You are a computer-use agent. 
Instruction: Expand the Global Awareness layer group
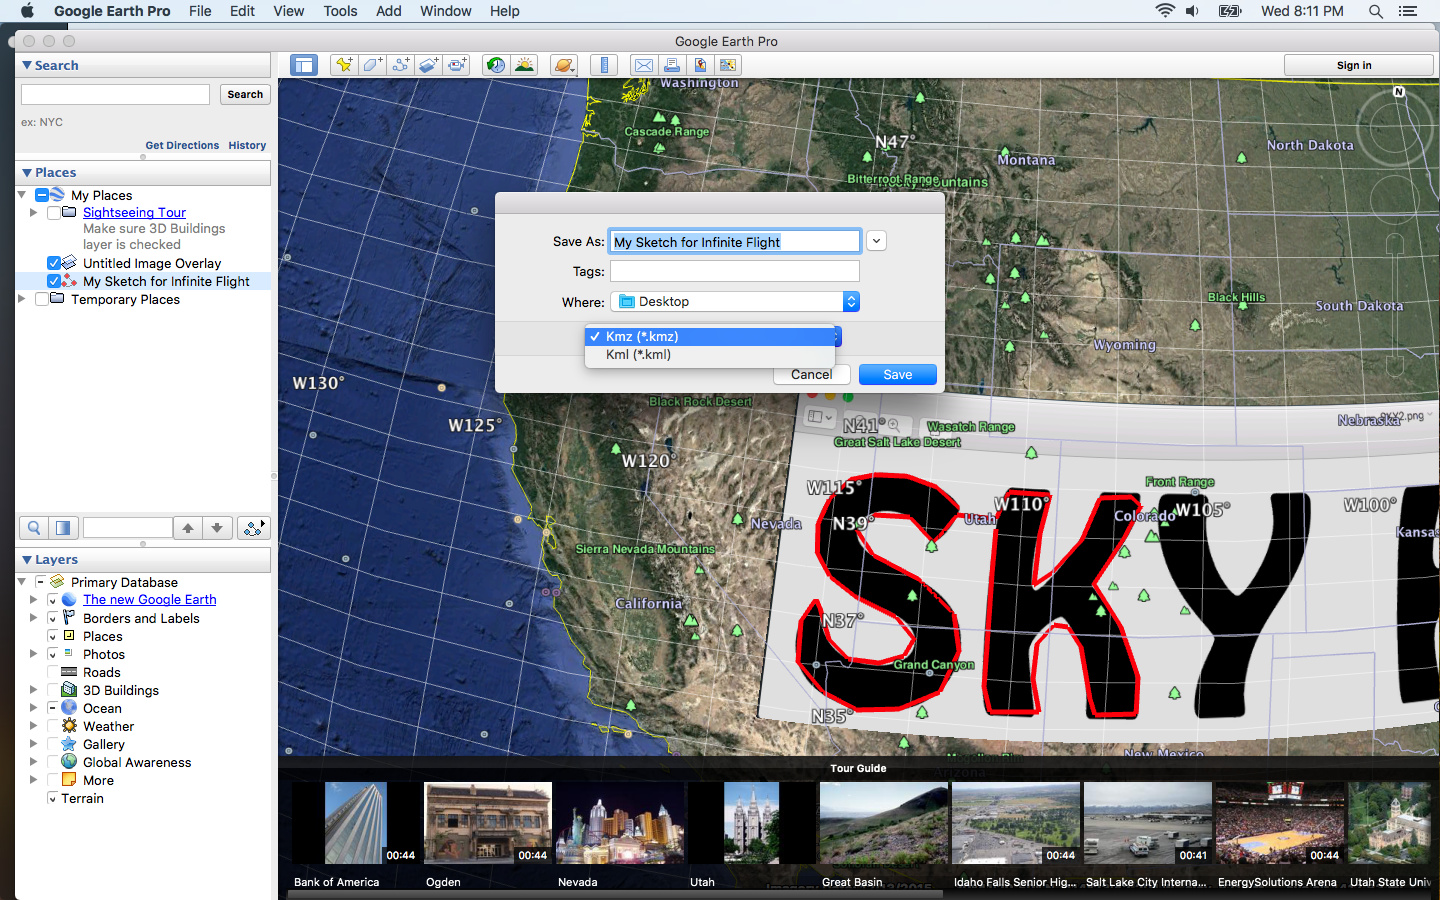(34, 762)
